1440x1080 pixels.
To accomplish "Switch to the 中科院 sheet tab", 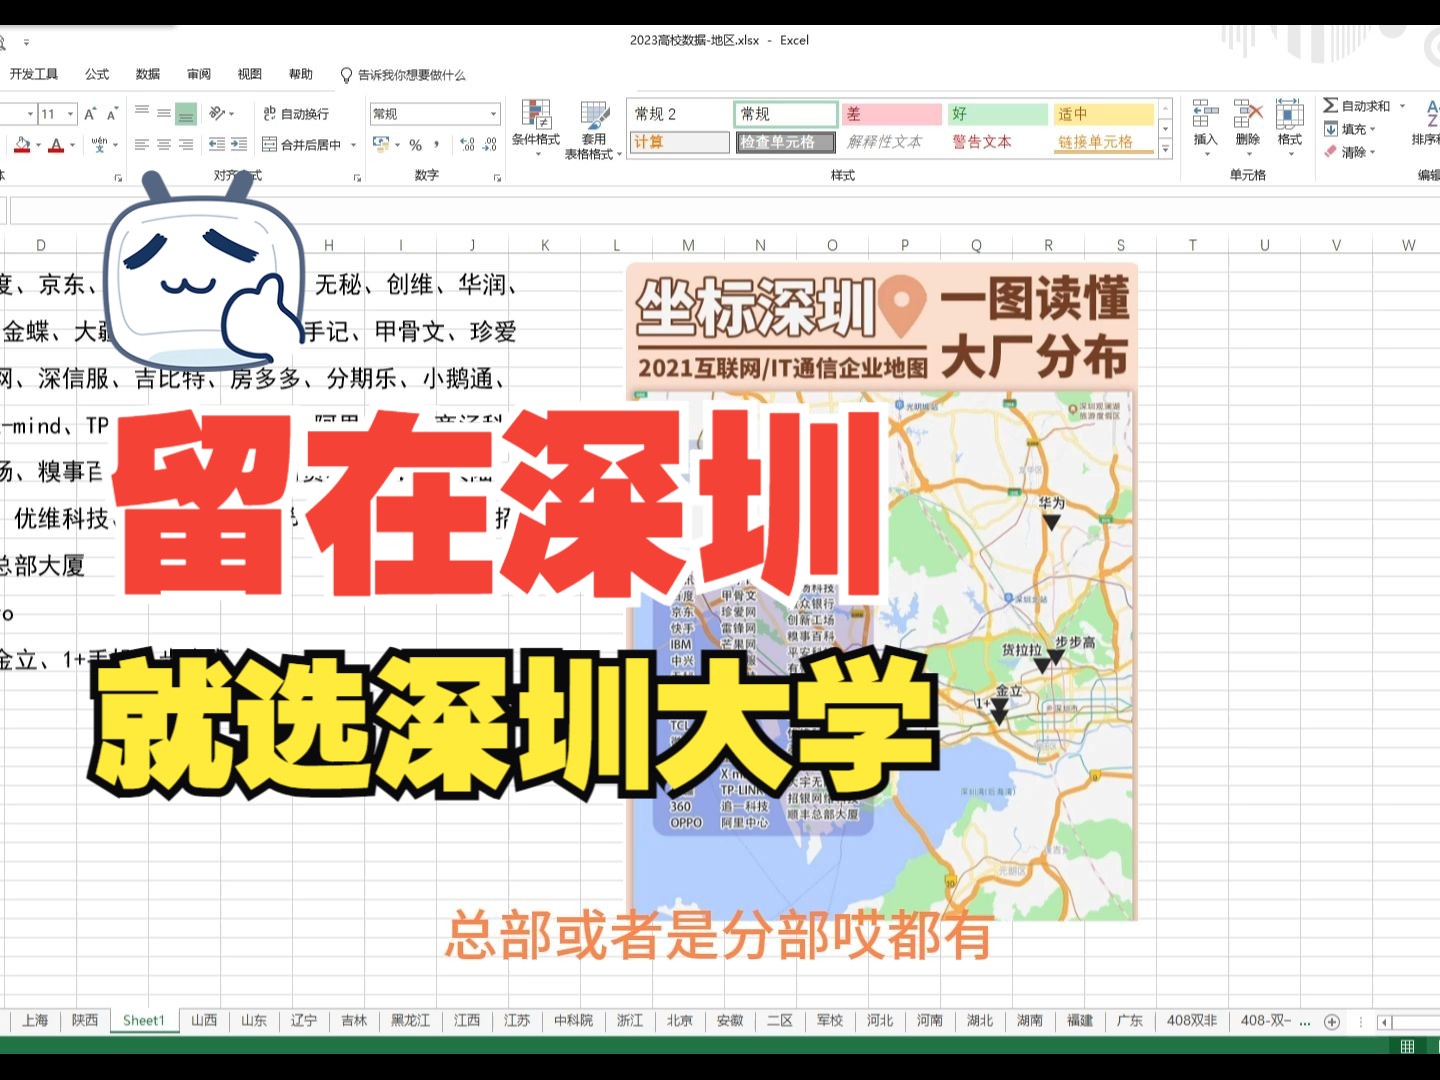I will pos(574,1020).
